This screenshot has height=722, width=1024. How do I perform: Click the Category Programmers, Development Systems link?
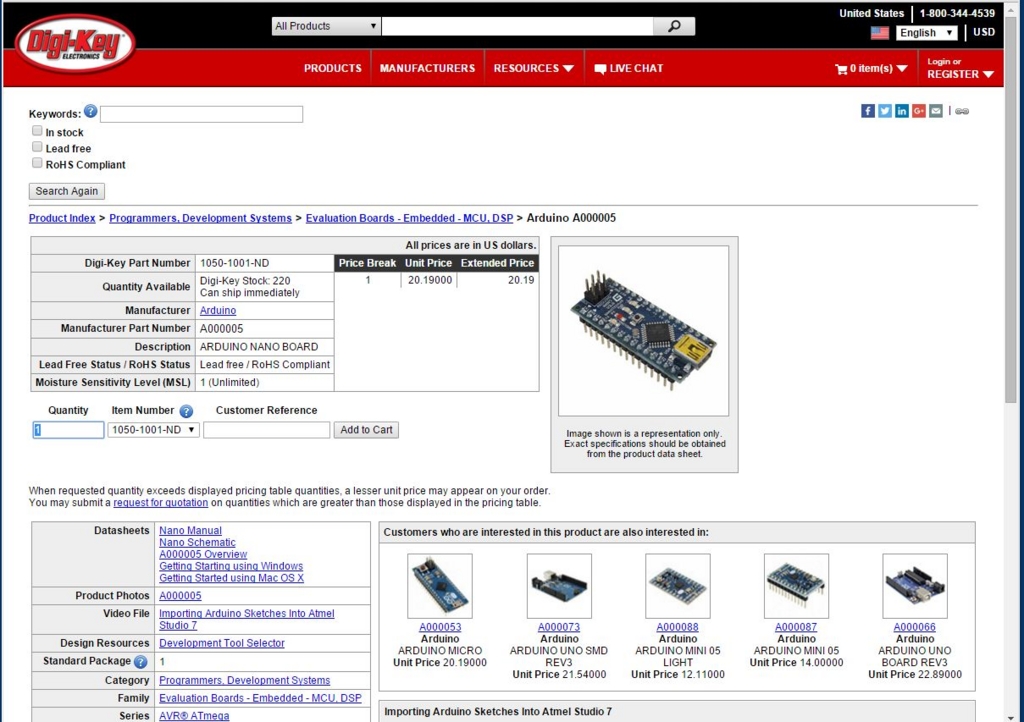pos(245,680)
